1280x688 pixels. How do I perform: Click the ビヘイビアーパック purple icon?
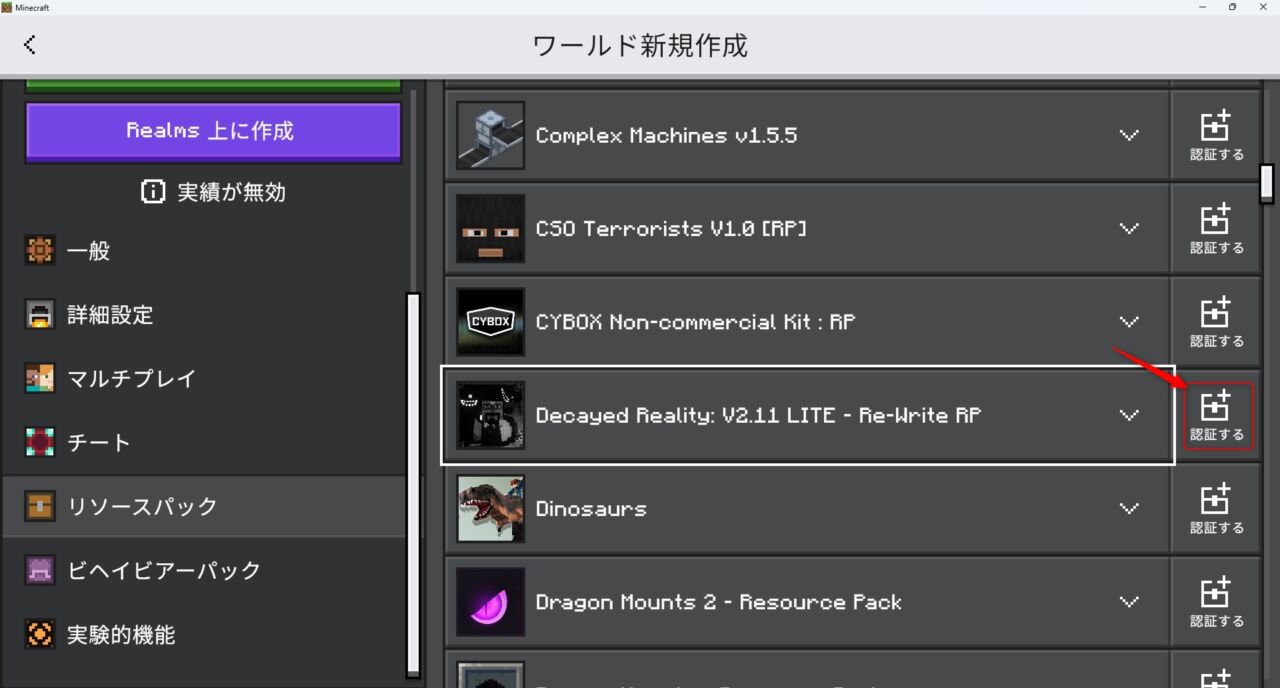click(x=40, y=571)
